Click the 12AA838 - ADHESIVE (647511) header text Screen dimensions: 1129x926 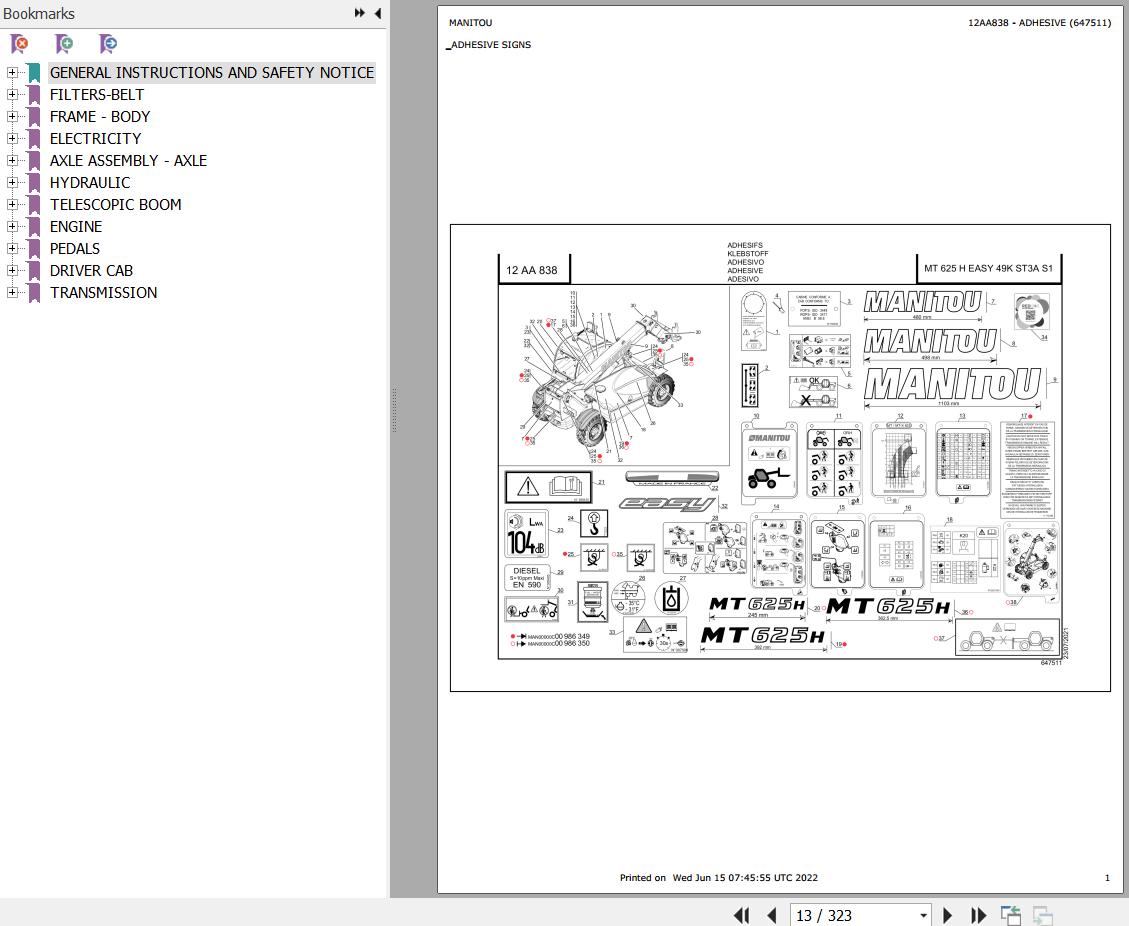coord(1039,23)
